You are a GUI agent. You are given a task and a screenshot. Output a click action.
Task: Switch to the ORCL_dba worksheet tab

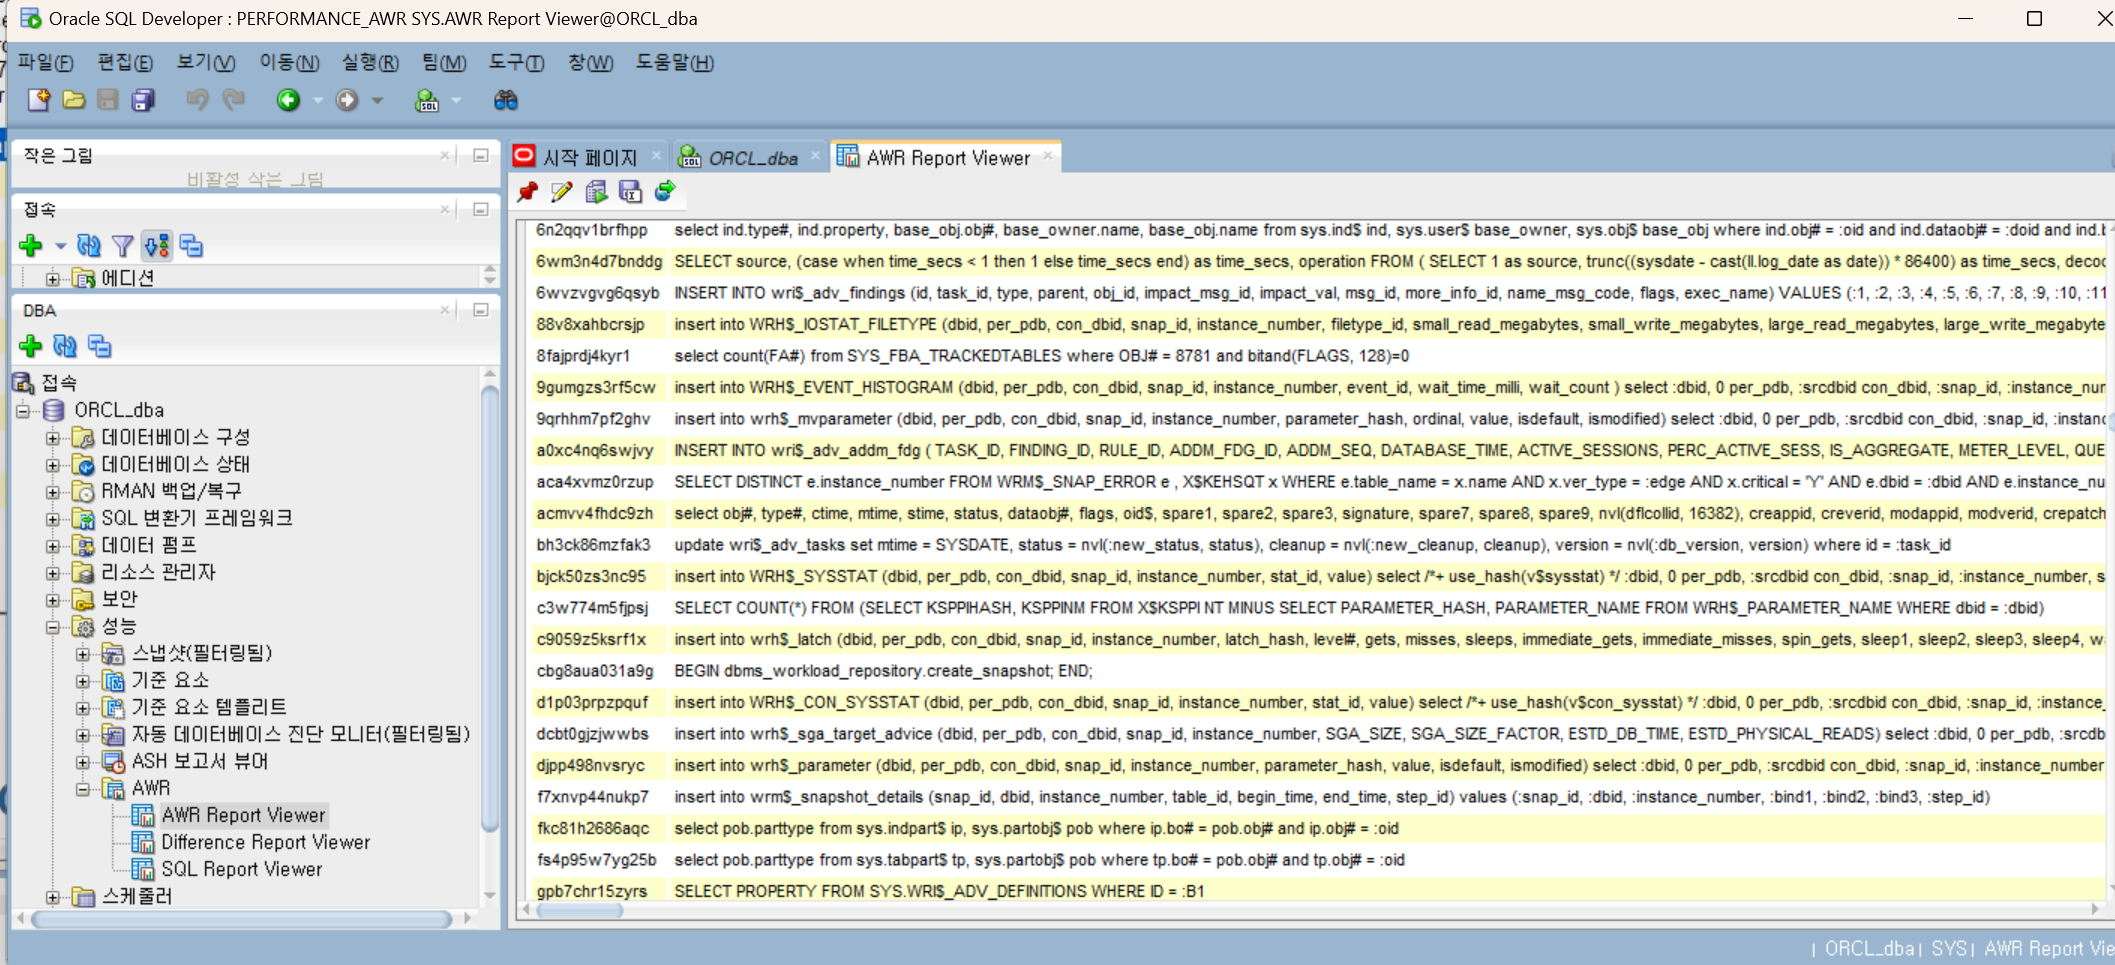pyautogui.click(x=753, y=158)
